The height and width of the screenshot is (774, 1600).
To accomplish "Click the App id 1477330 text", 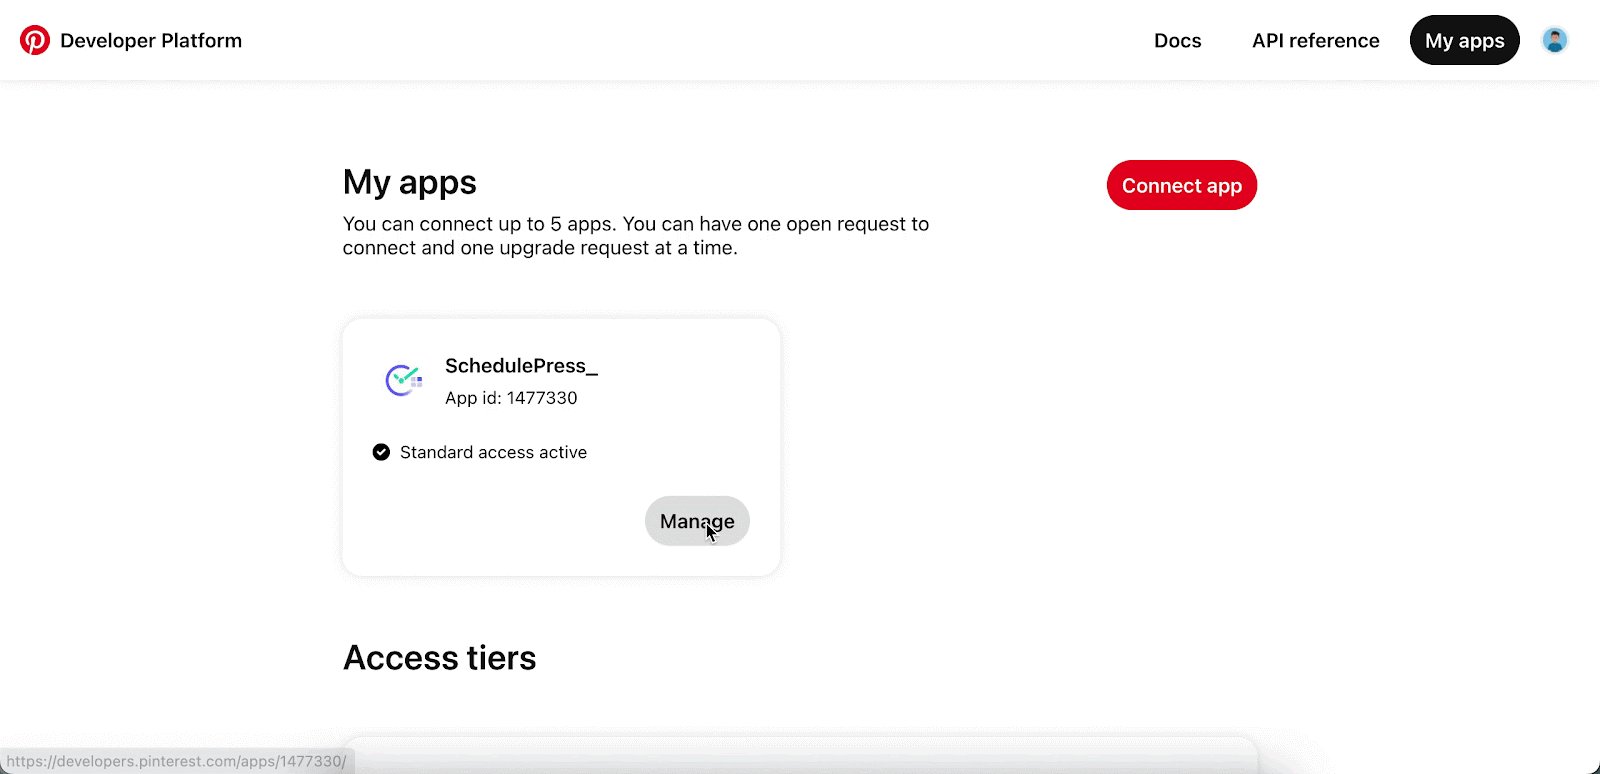I will point(511,398).
